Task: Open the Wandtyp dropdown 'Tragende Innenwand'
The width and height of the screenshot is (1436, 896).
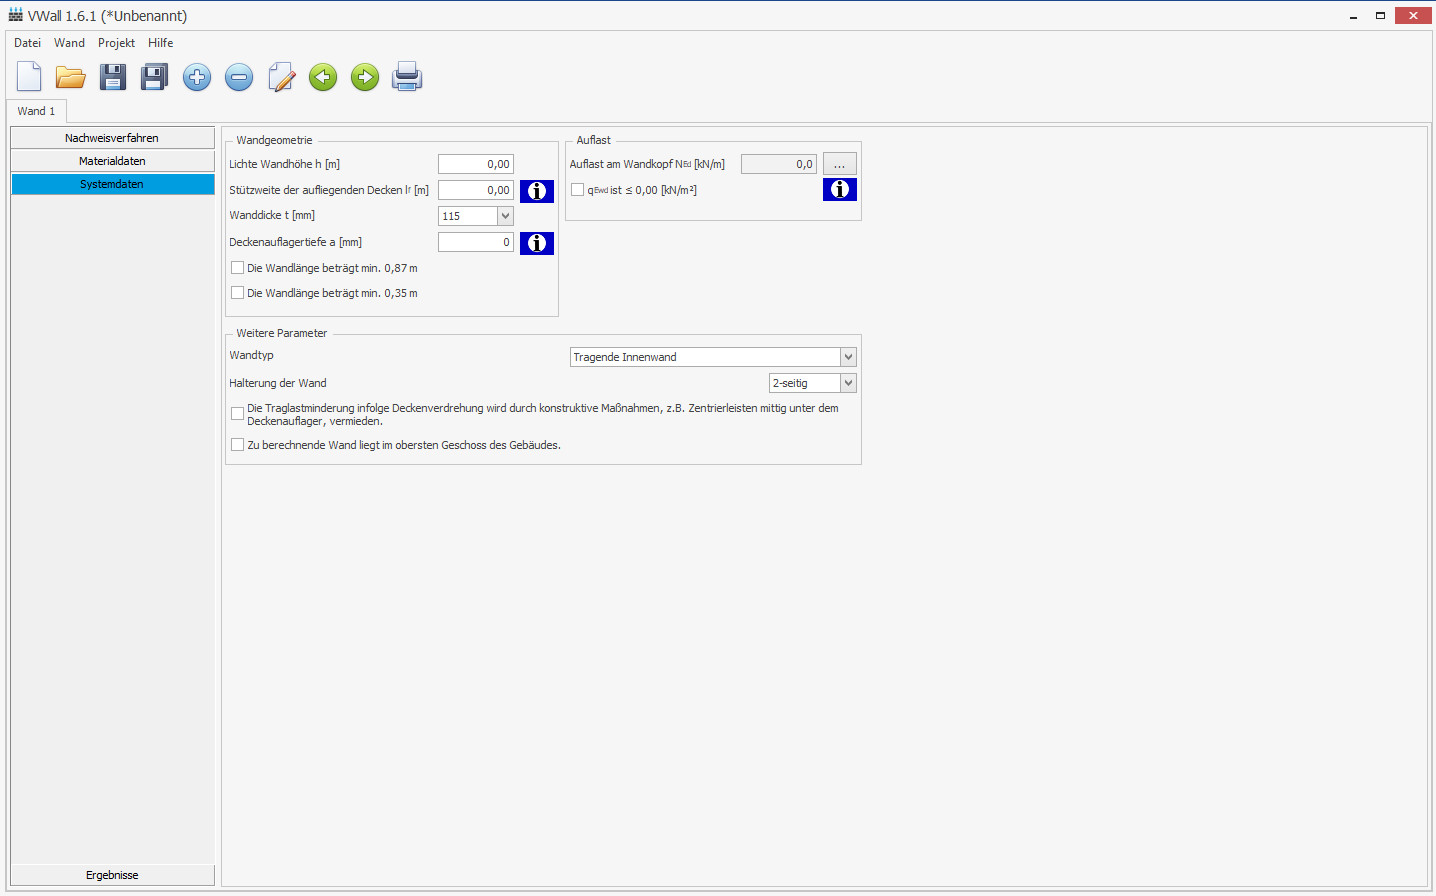Action: coord(713,357)
